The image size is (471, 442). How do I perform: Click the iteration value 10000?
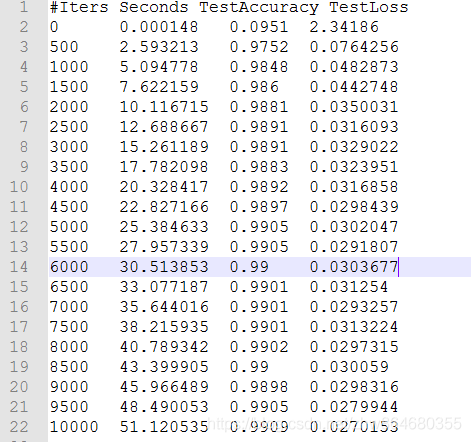pyautogui.click(x=74, y=427)
